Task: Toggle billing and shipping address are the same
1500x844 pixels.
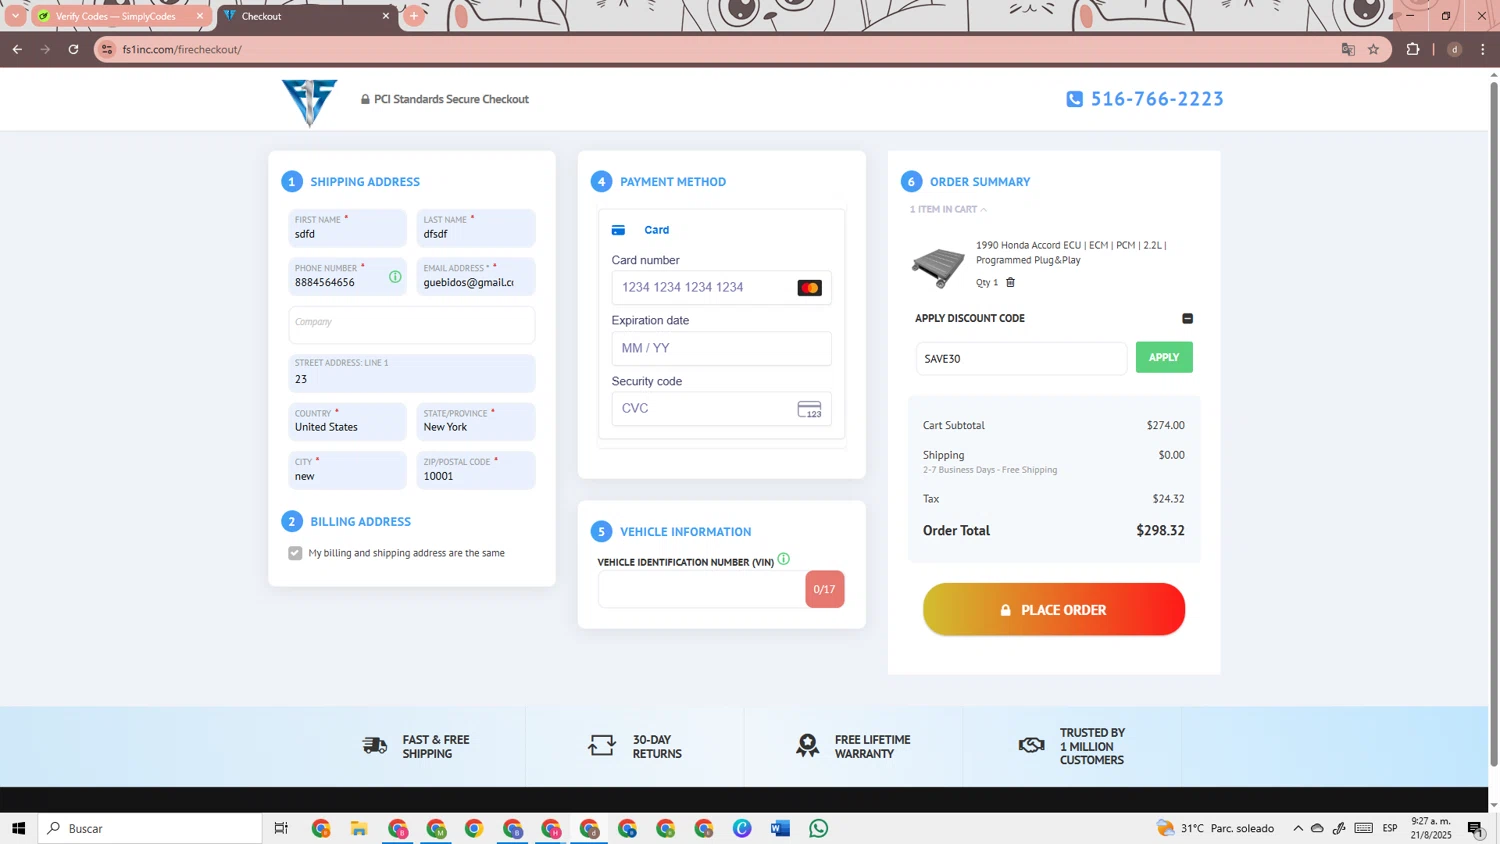Action: [295, 553]
